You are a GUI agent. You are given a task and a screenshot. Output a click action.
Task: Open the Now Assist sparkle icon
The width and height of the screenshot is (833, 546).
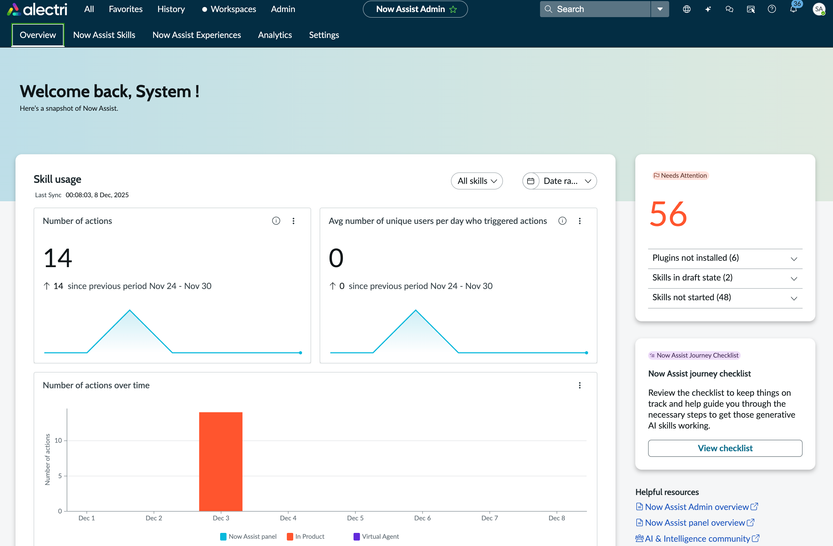coord(708,9)
